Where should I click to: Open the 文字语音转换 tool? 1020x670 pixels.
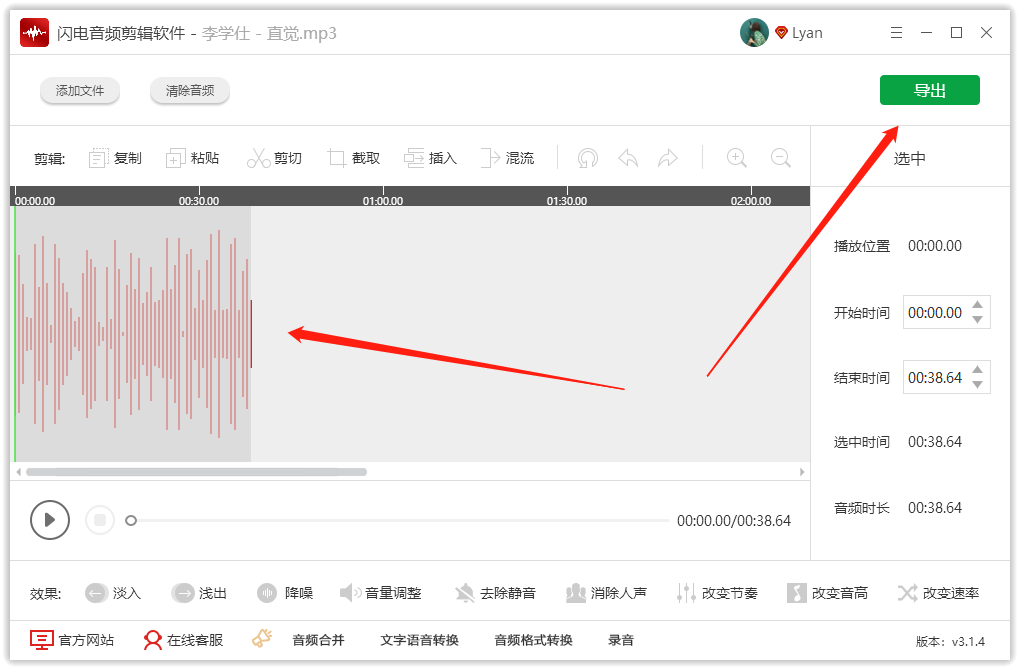(420, 640)
